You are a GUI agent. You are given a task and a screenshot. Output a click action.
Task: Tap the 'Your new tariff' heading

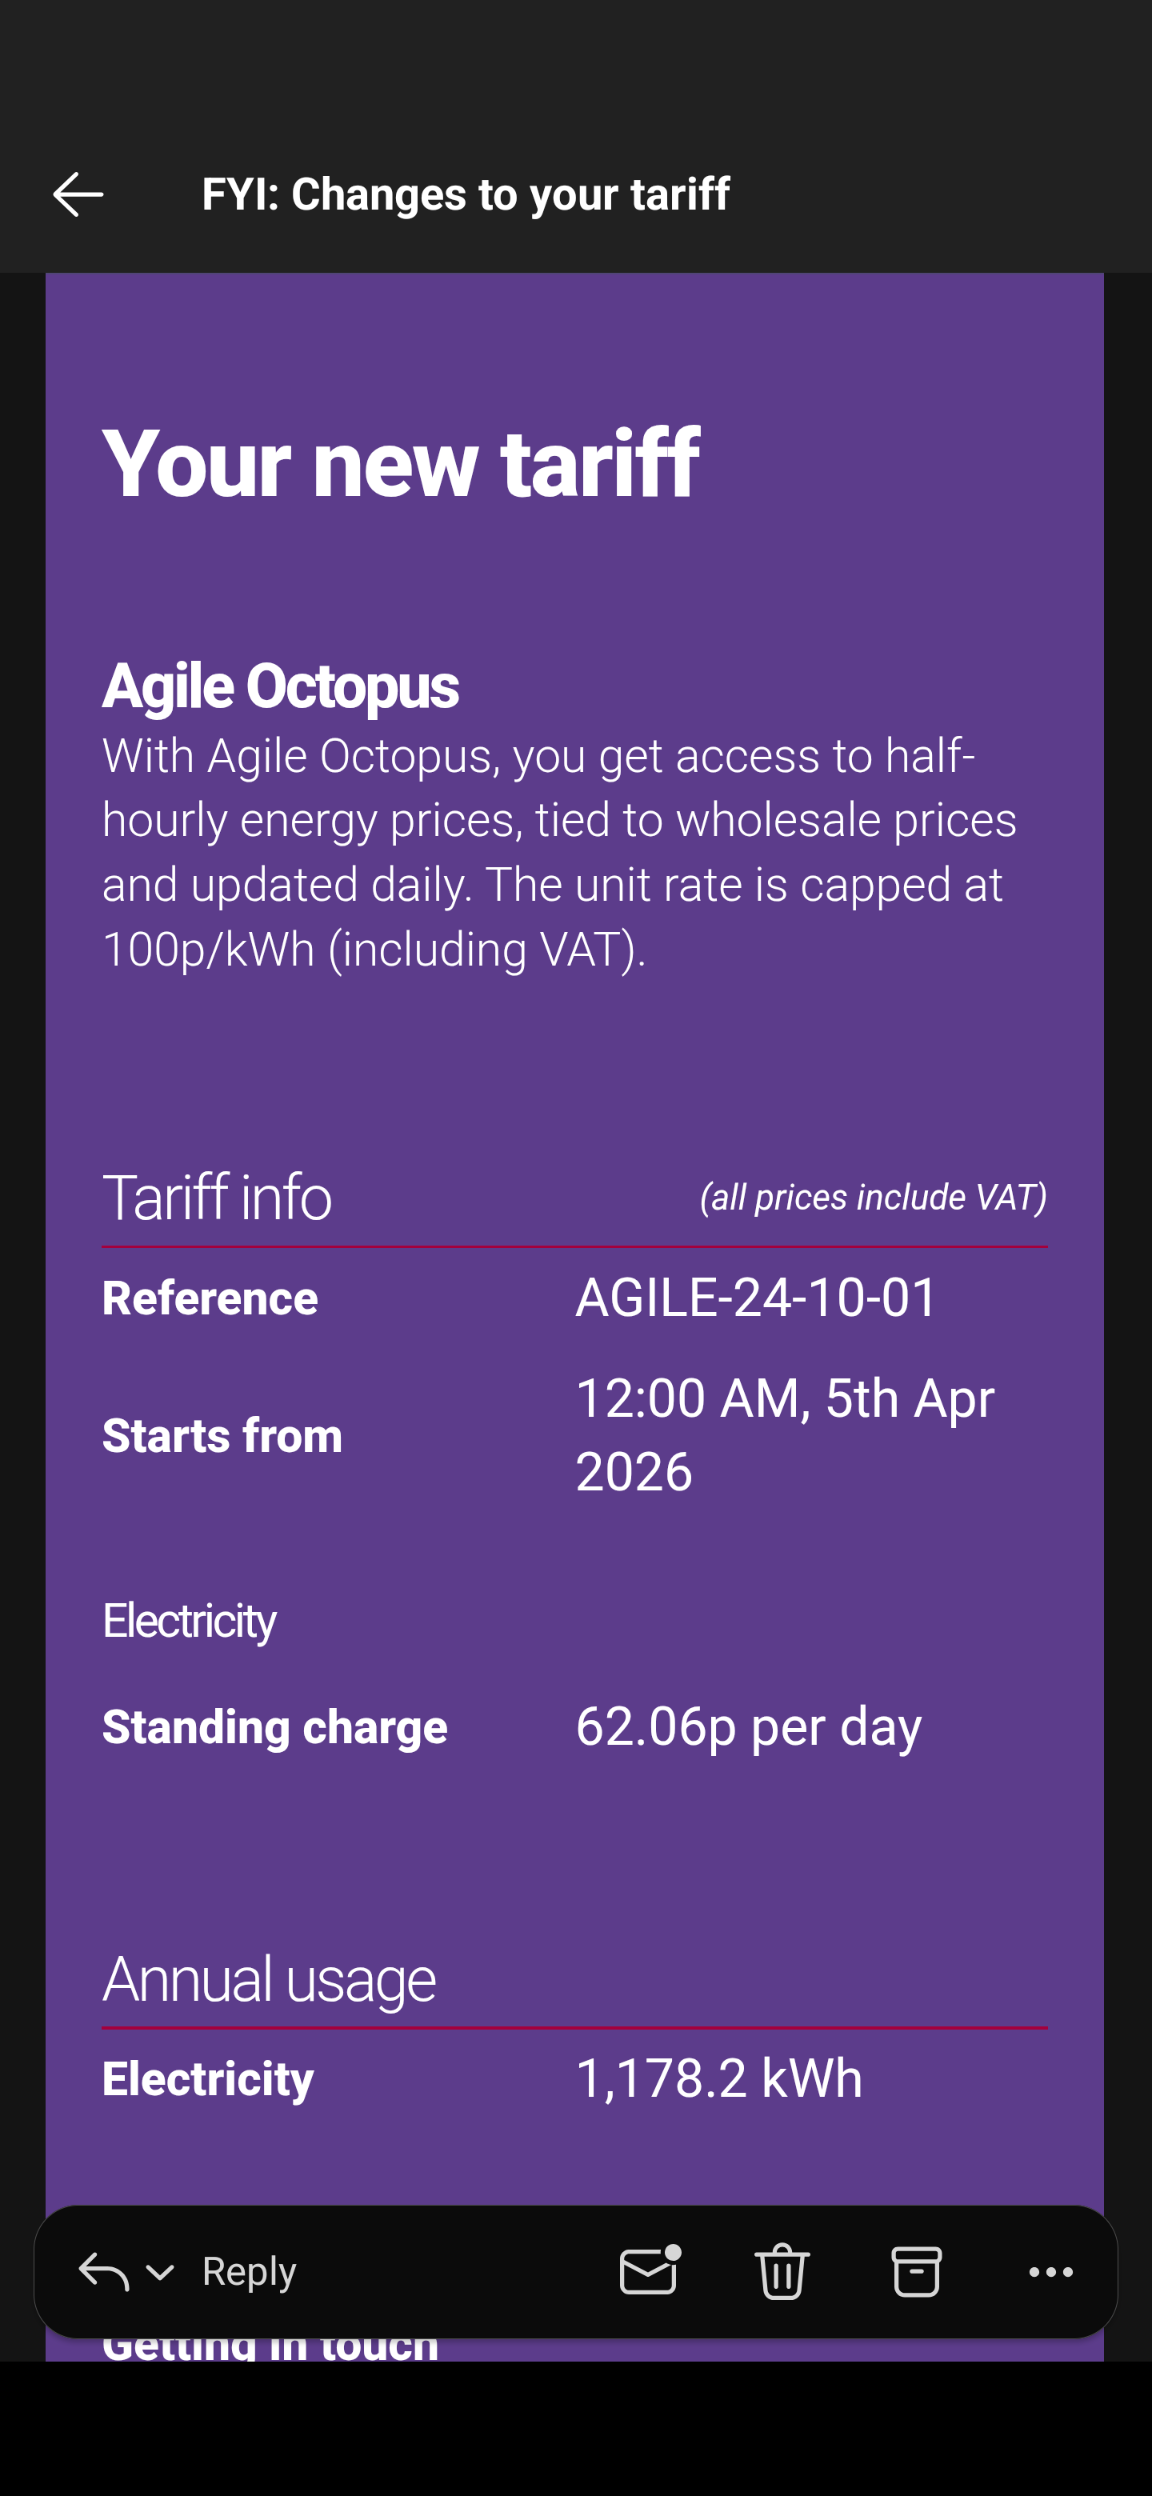pos(401,463)
